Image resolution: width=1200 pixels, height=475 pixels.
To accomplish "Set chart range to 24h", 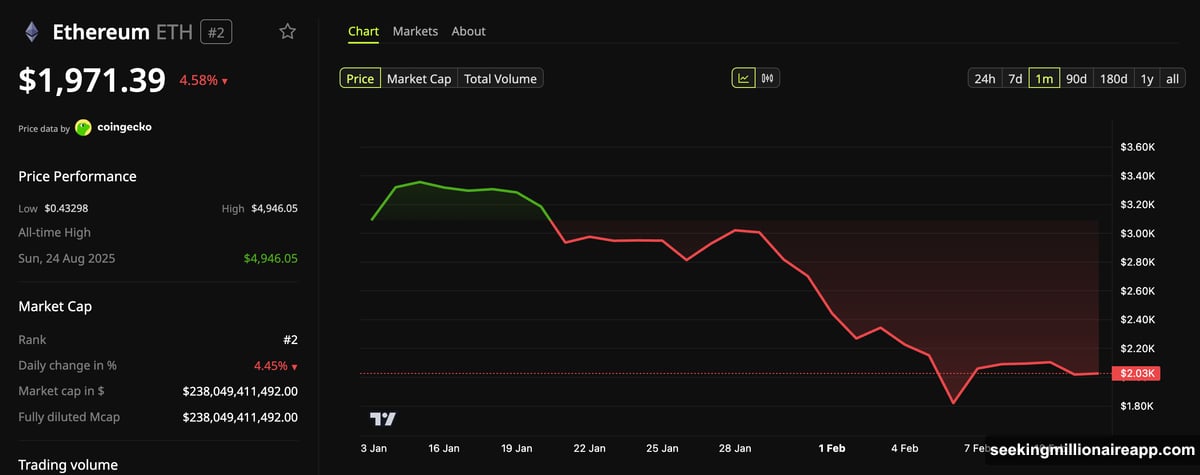I will [x=984, y=79].
